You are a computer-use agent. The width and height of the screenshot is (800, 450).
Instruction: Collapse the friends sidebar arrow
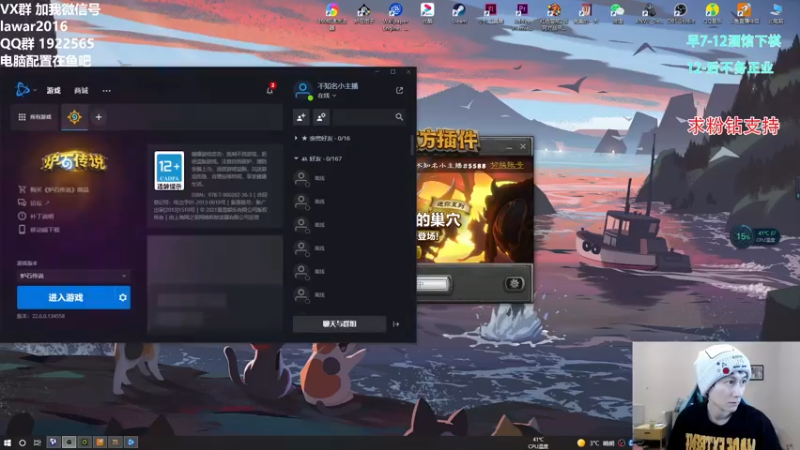click(x=396, y=324)
